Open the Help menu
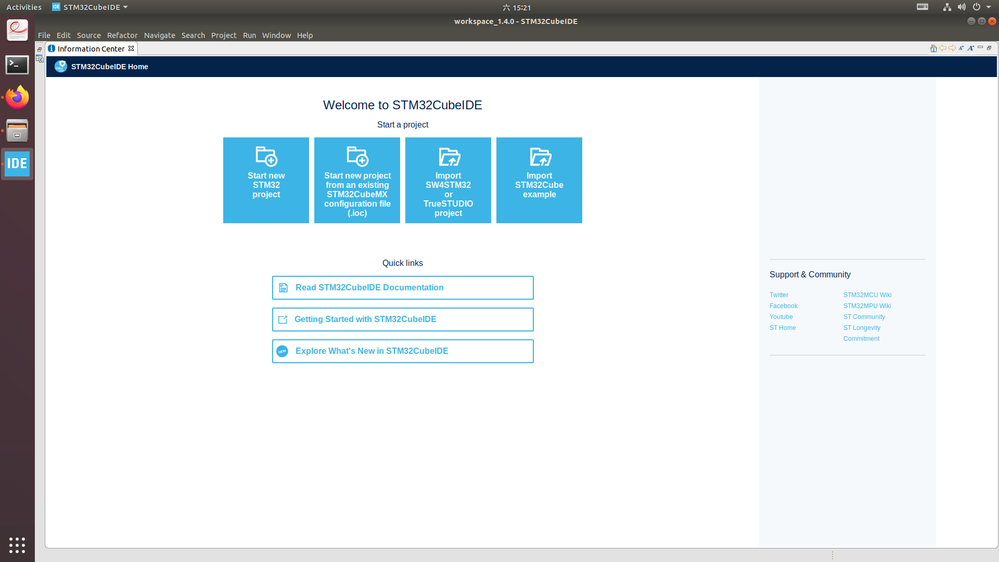This screenshot has height=562, width=999. [305, 35]
